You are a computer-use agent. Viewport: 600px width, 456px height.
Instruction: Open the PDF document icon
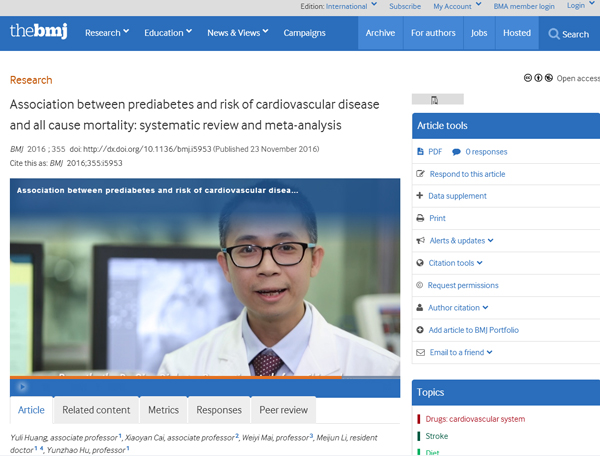[419, 152]
